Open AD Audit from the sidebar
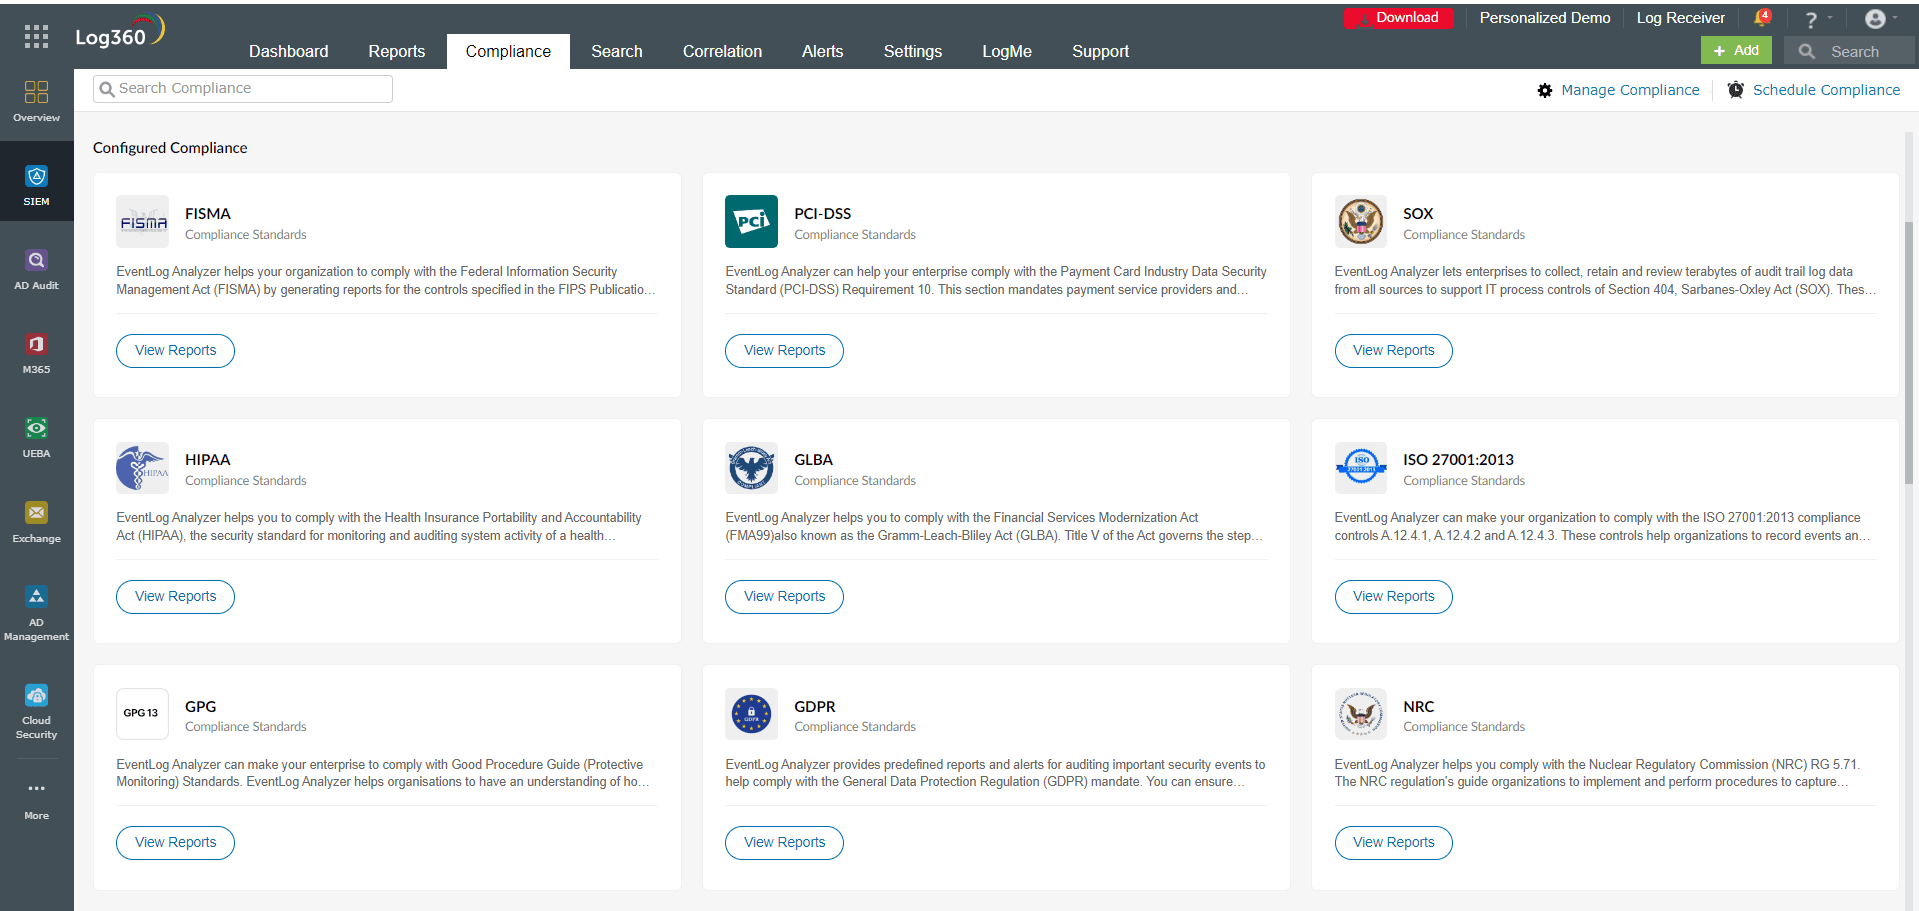 [36, 270]
